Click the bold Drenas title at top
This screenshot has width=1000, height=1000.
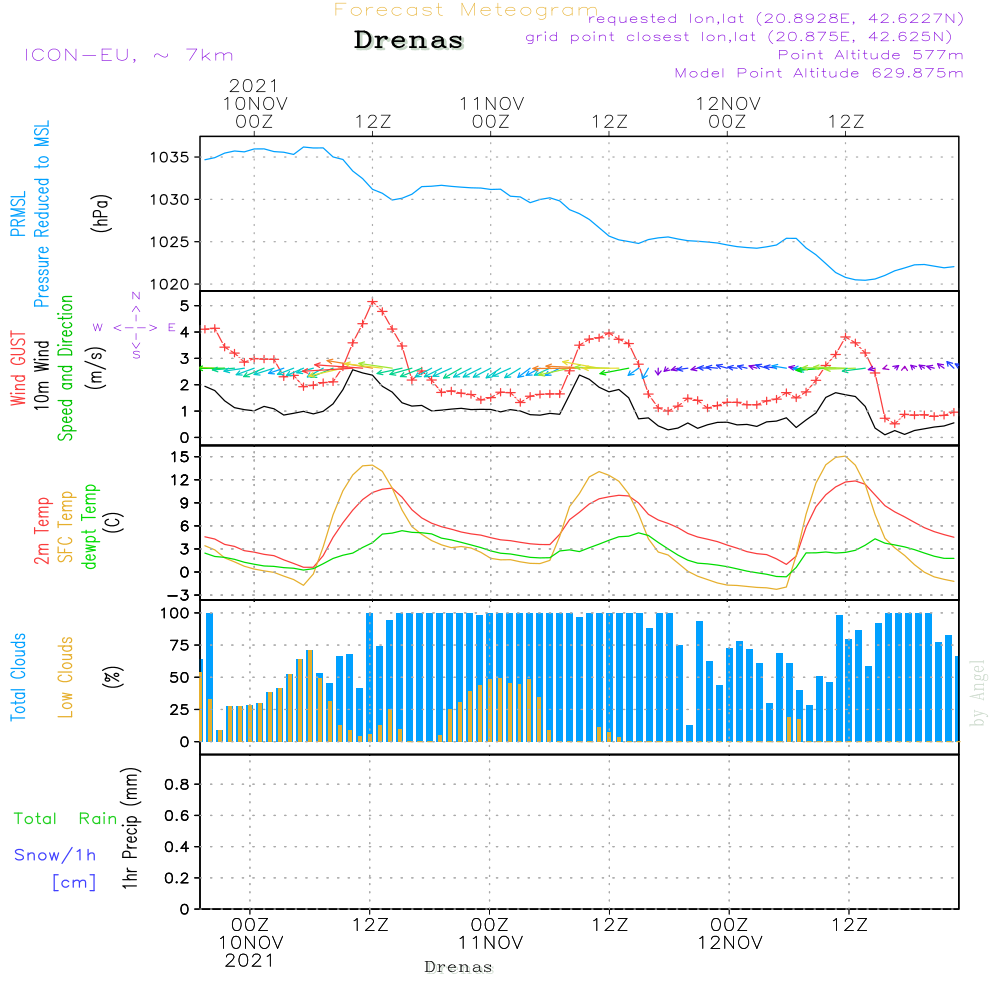tap(409, 41)
